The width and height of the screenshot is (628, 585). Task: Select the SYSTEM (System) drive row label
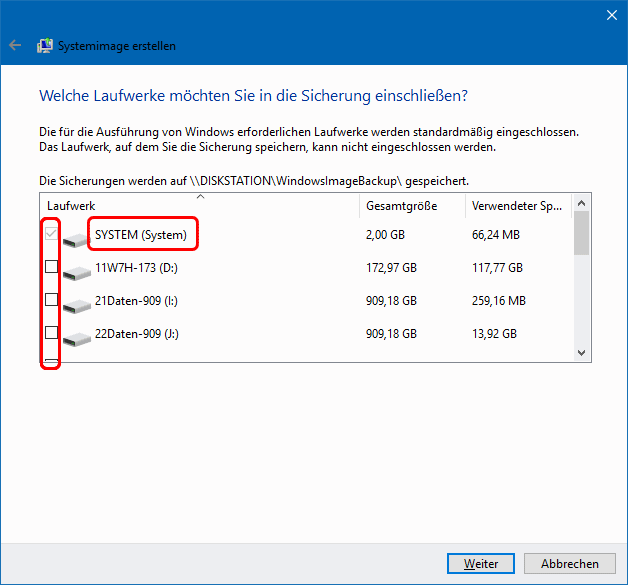(x=140, y=235)
